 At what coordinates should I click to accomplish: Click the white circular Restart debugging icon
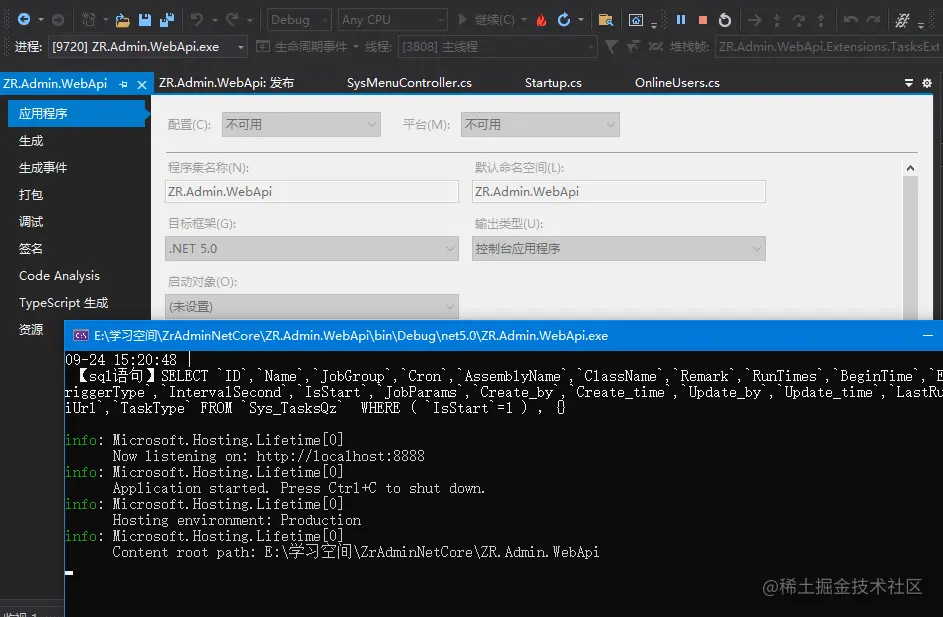[x=725, y=20]
